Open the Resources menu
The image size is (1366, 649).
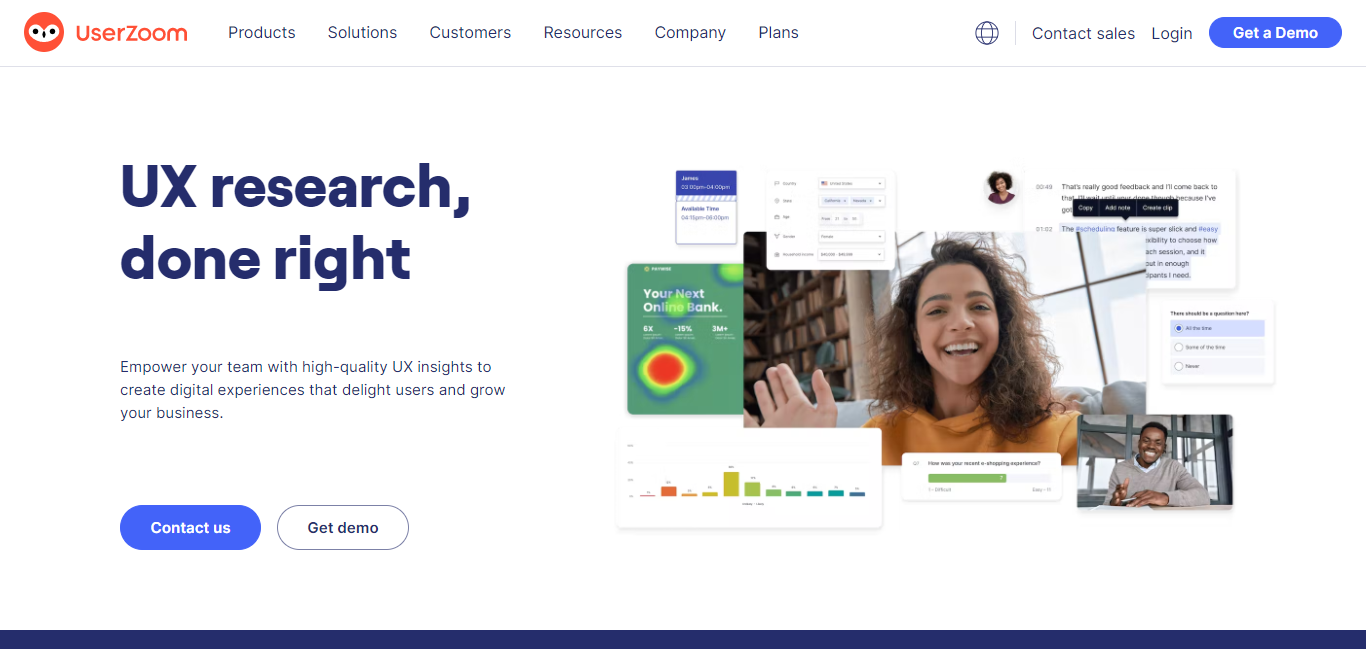pyautogui.click(x=583, y=33)
